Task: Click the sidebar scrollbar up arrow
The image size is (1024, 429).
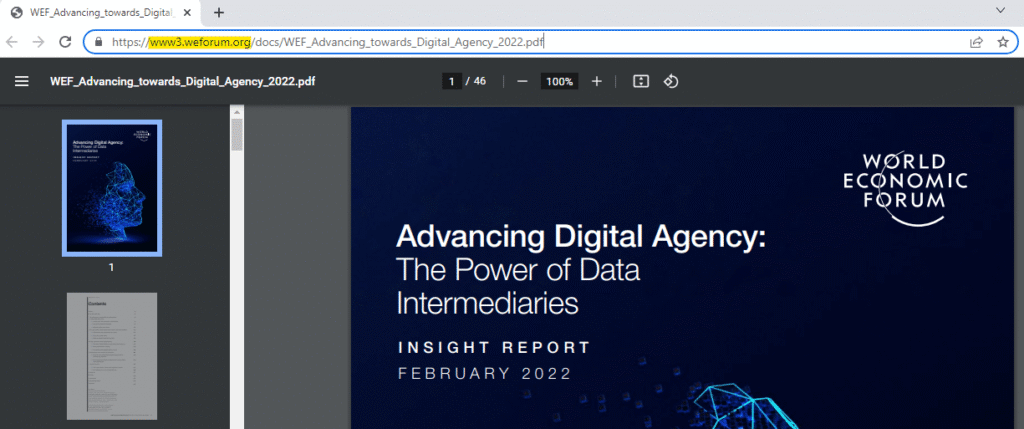Action: click(x=237, y=112)
